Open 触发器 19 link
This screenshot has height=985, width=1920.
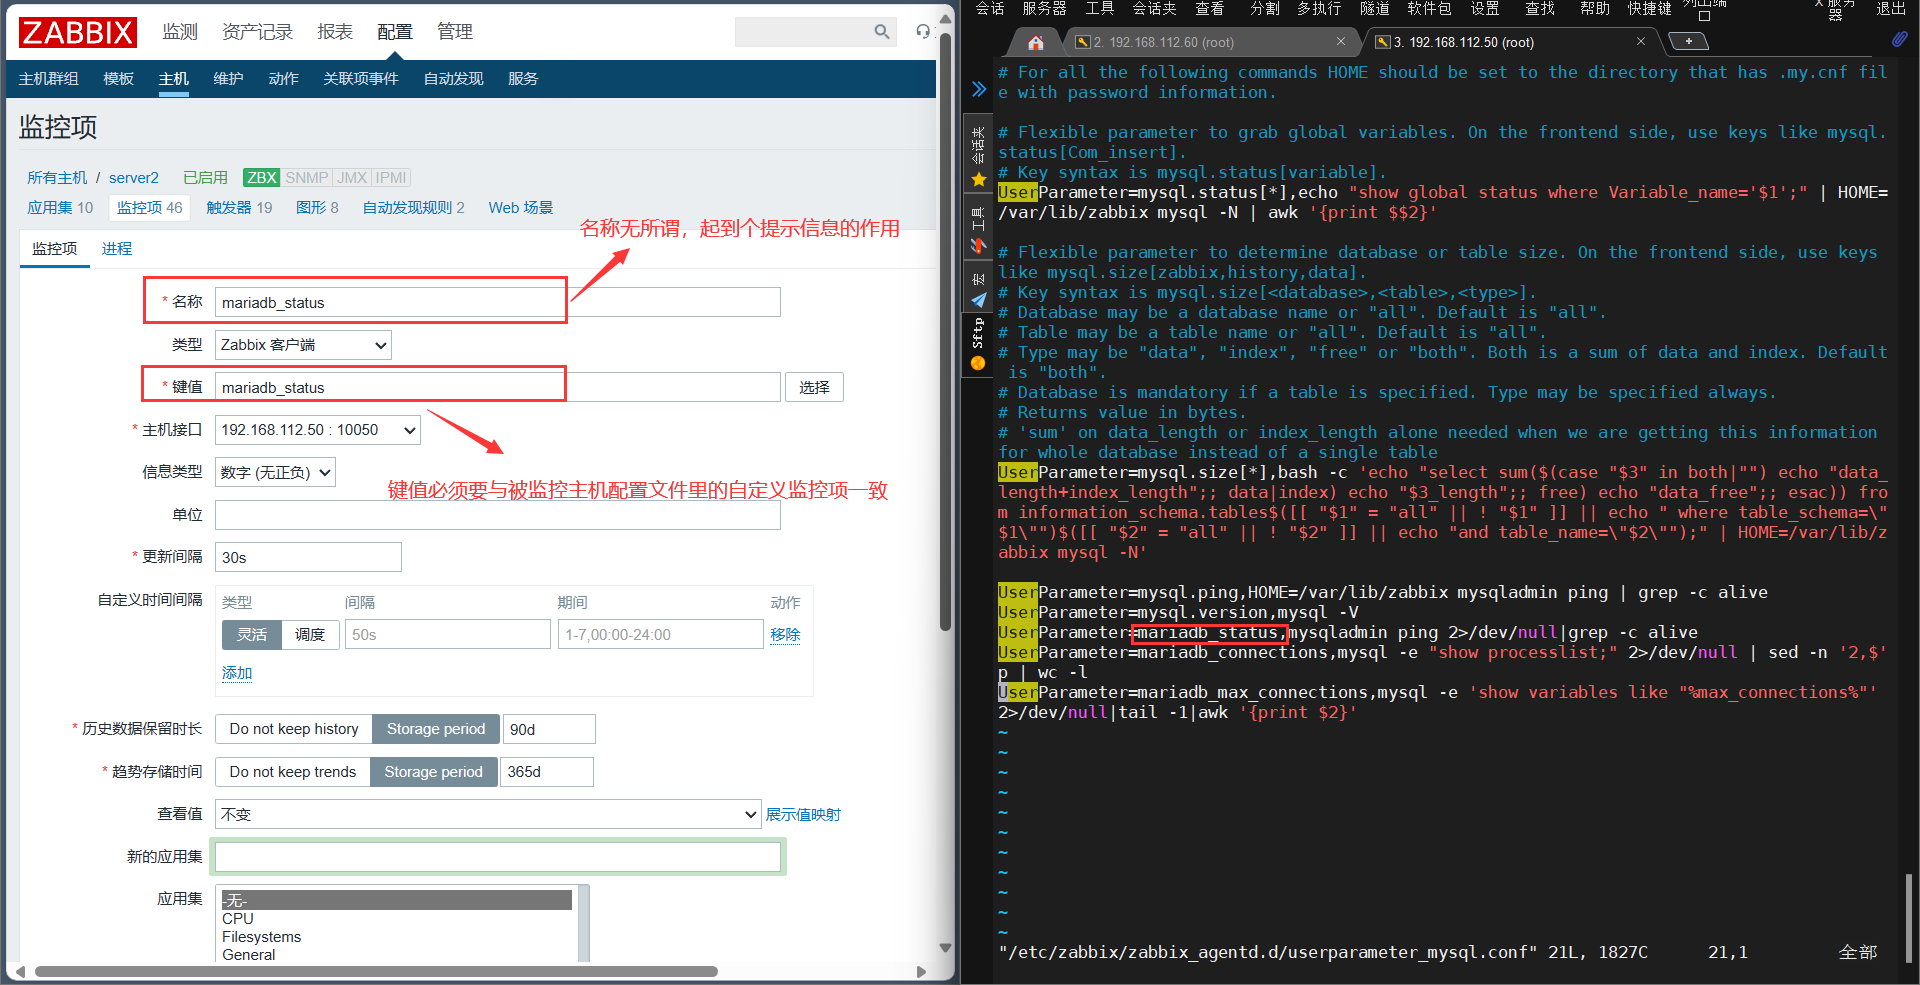coord(239,208)
